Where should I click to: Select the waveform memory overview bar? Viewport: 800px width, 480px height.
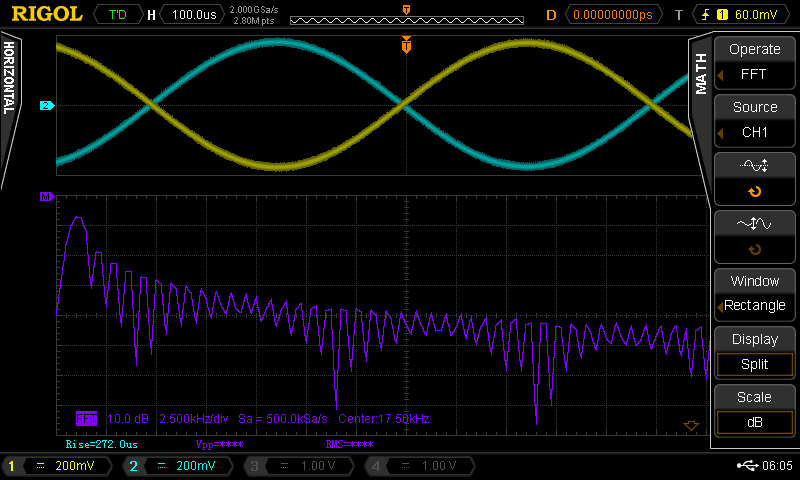(x=407, y=20)
